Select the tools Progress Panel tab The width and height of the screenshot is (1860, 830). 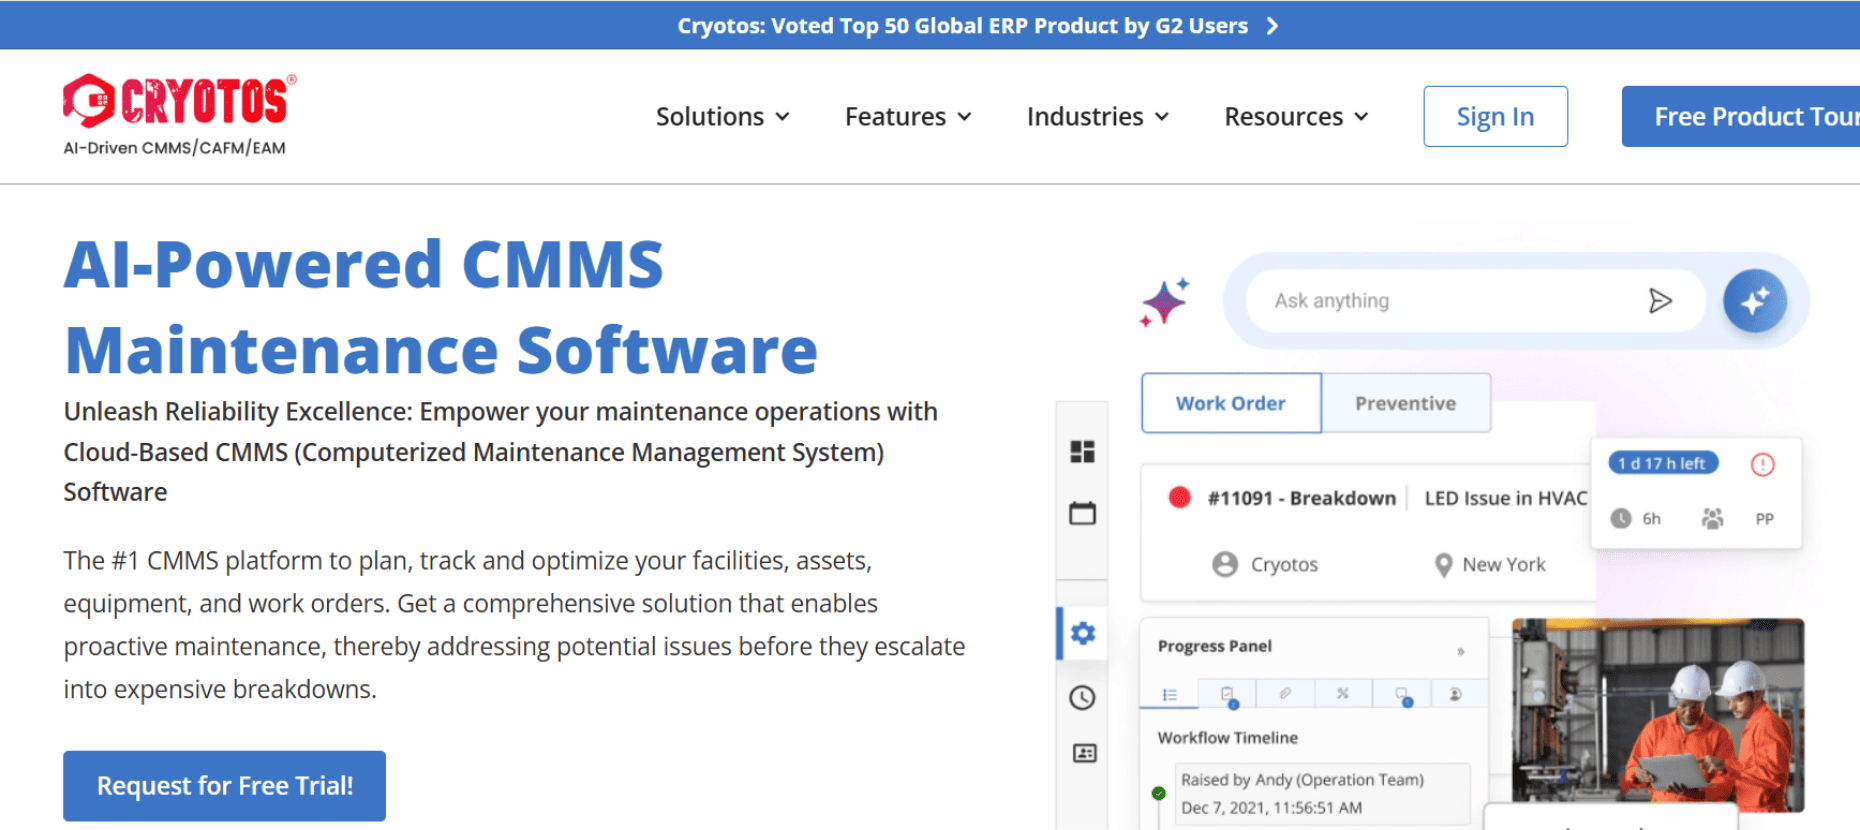1343,693
